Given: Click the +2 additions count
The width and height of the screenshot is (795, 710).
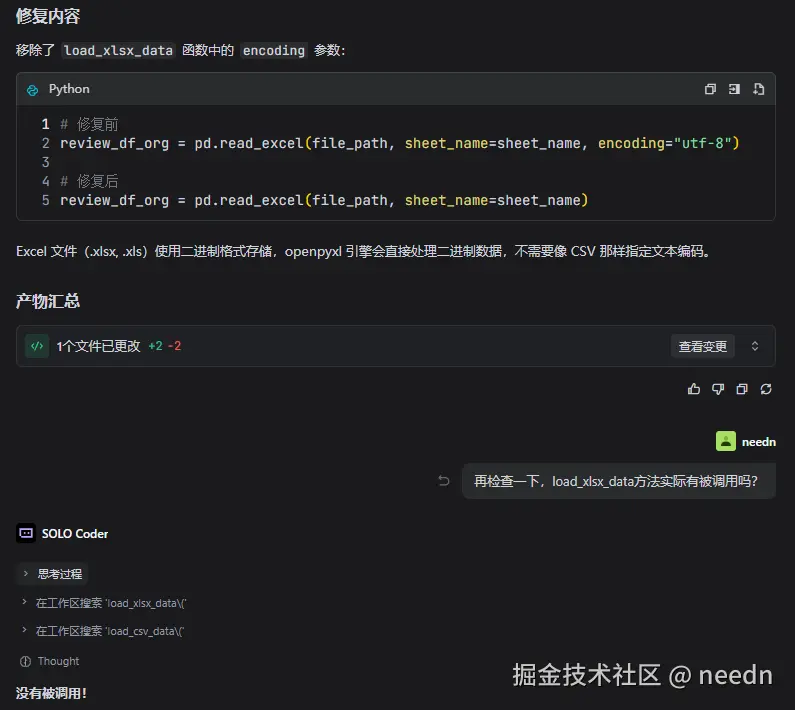Looking at the screenshot, I should (155, 346).
